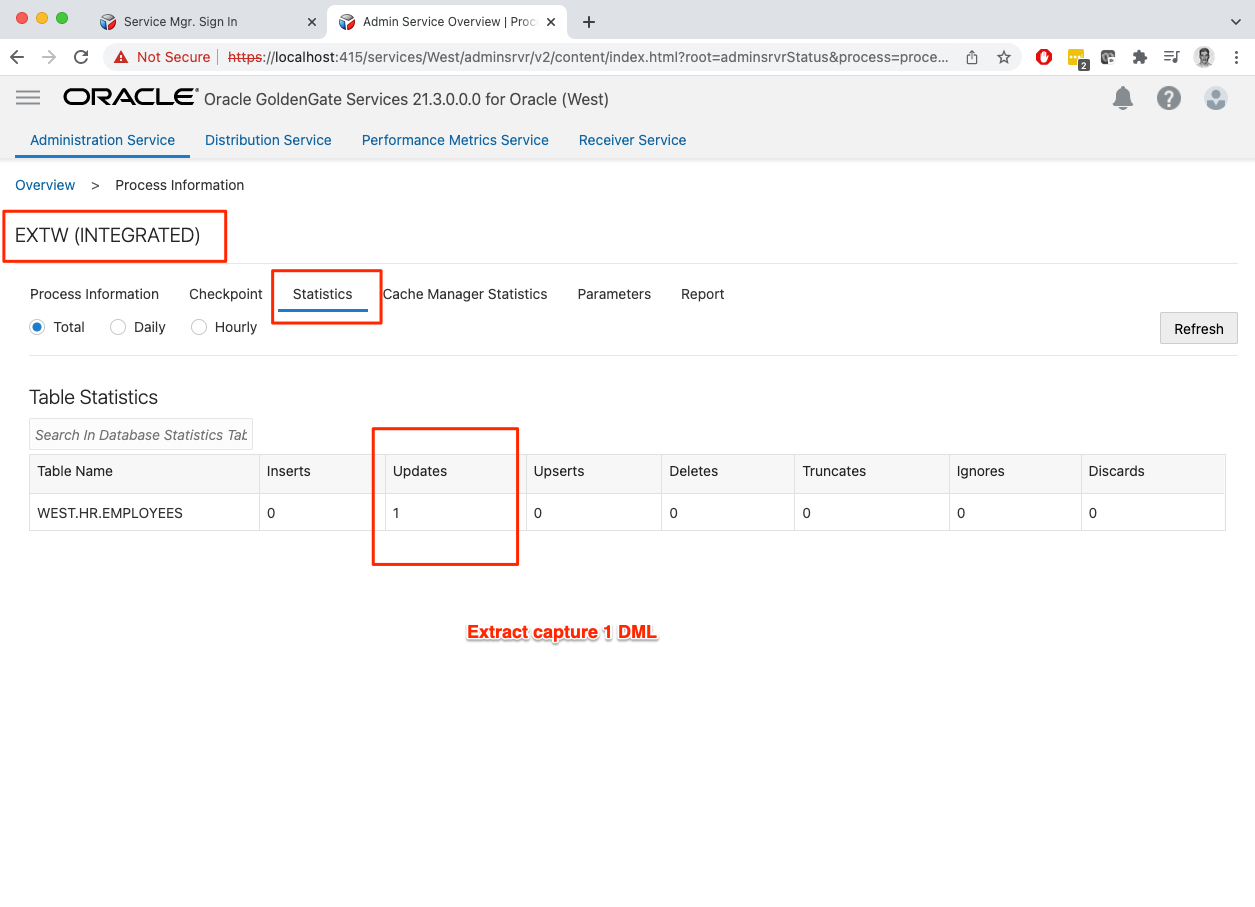The image size is (1255, 907).
Task: Bookmark this page with star icon
Action: [x=1003, y=57]
